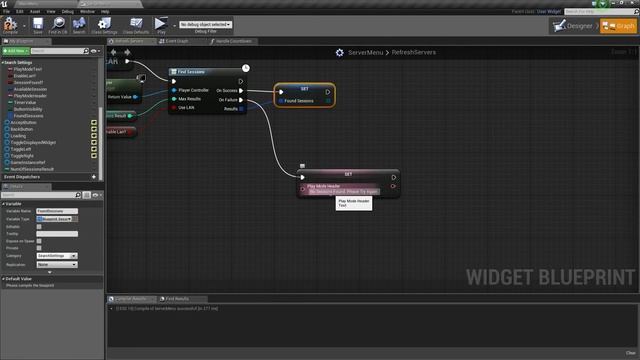Click Unreal Engine logo at top-left

pyautogui.click(x=4, y=4)
